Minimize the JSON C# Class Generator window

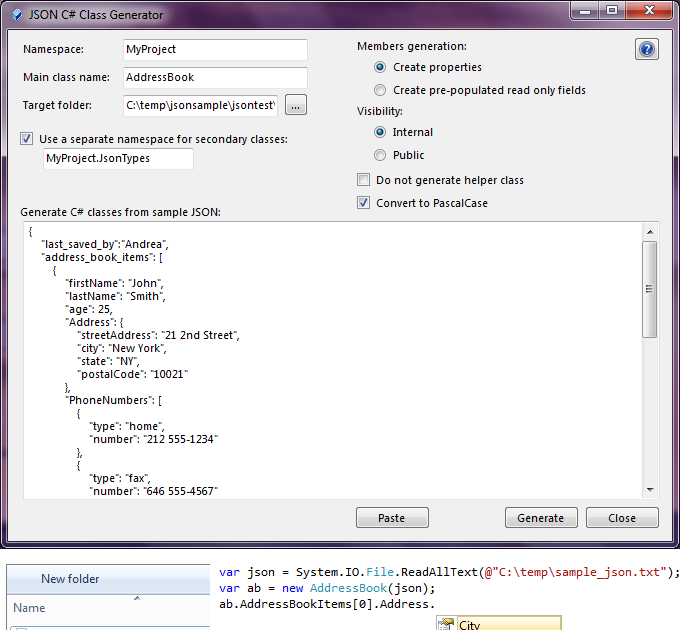[585, 10]
